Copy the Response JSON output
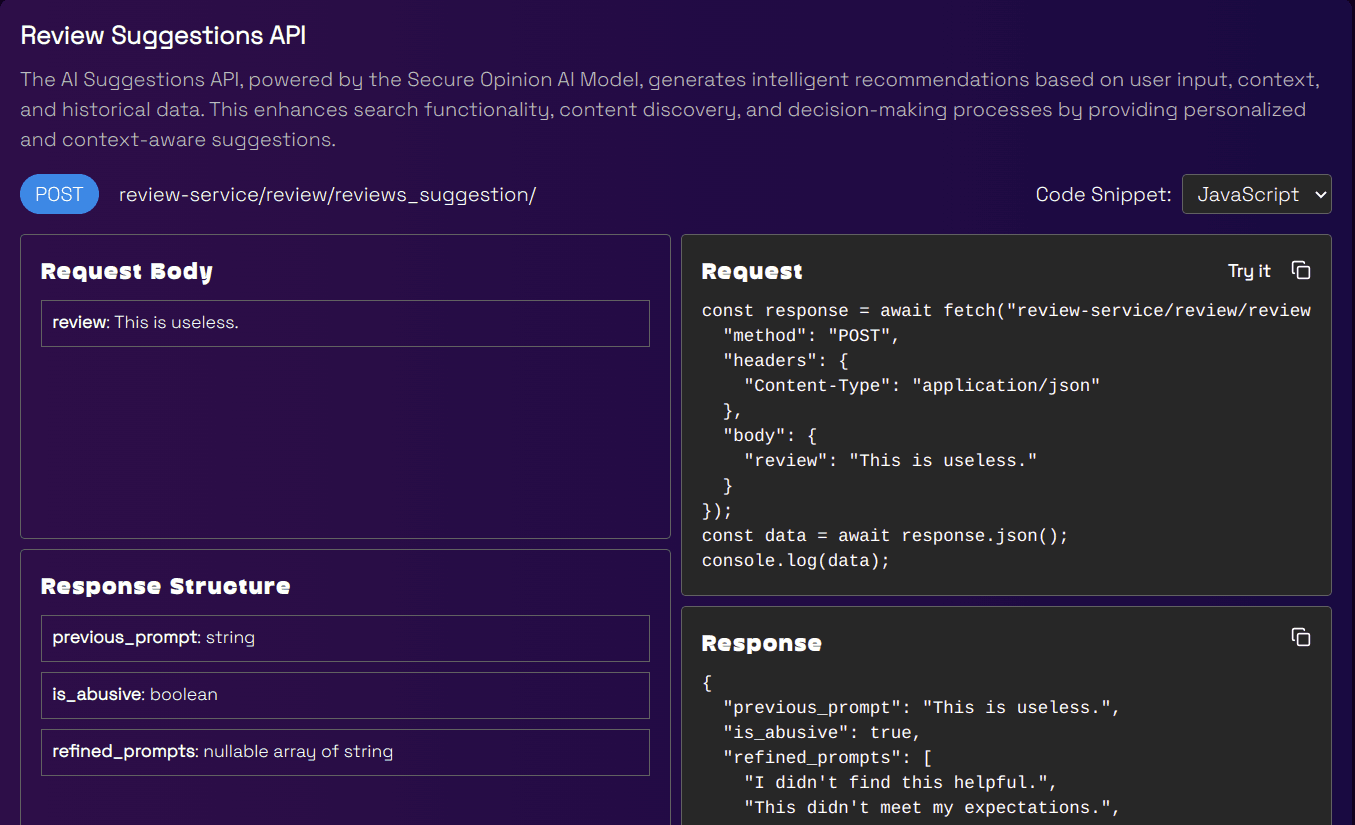Viewport: 1355px width, 825px height. pos(1301,637)
